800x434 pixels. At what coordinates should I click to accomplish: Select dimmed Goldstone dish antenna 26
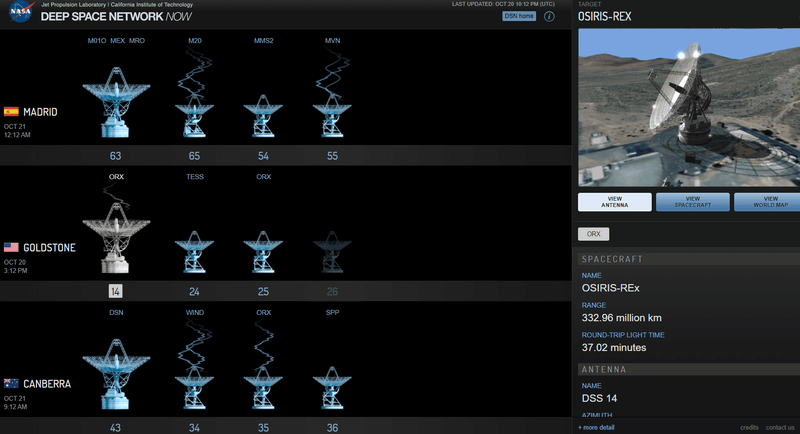(332, 252)
